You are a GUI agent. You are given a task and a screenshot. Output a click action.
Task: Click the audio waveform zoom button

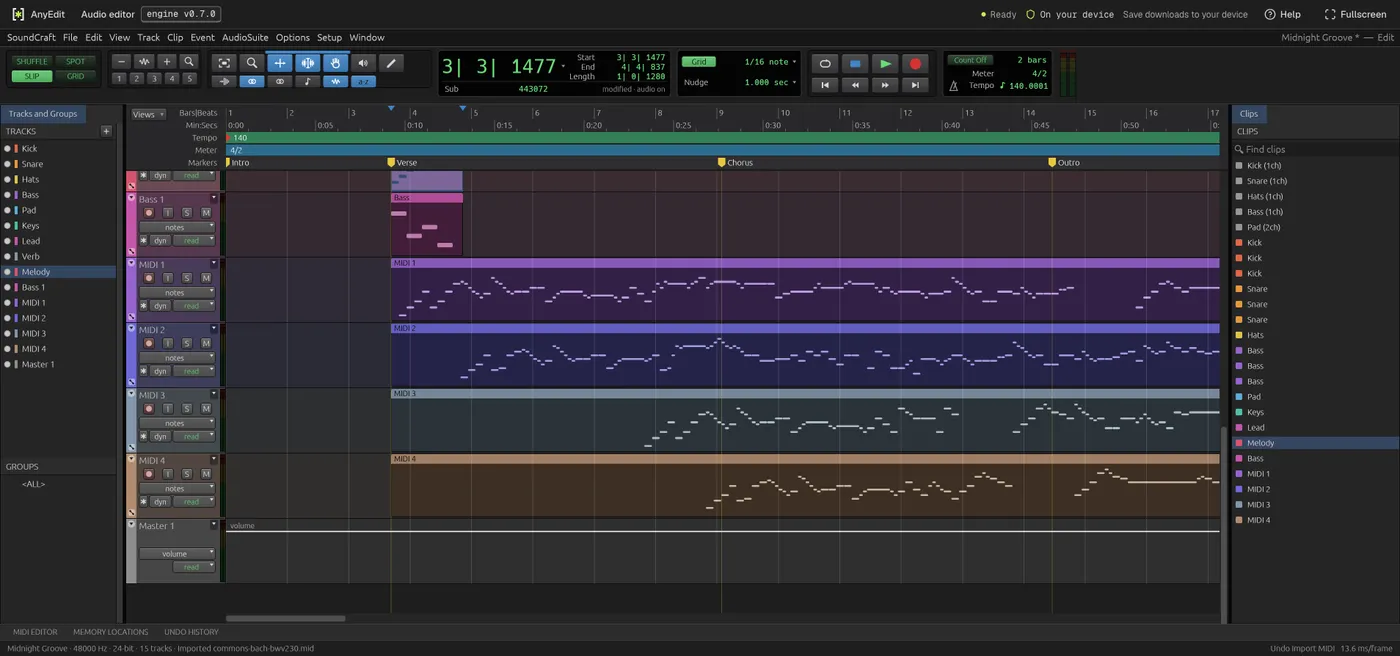[x=144, y=62]
